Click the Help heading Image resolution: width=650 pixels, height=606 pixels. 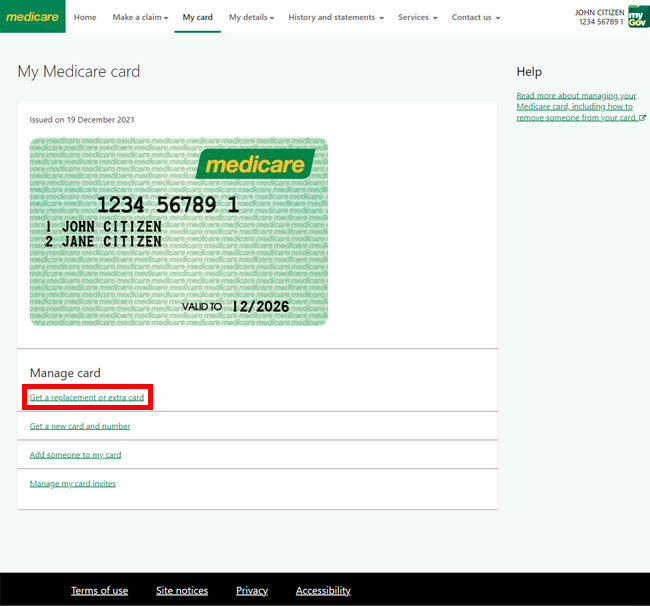[529, 72]
